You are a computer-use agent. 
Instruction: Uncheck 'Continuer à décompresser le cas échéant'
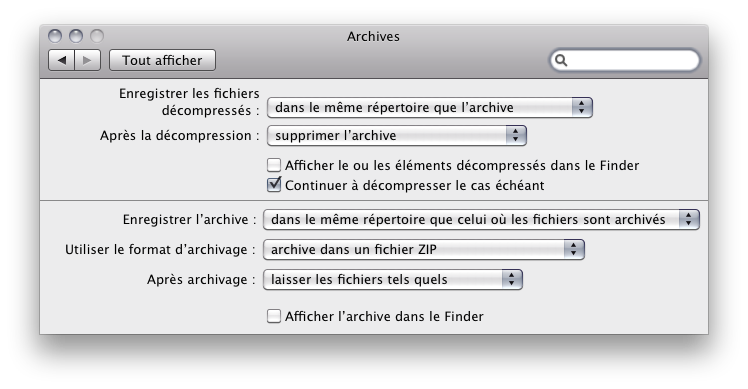[274, 185]
